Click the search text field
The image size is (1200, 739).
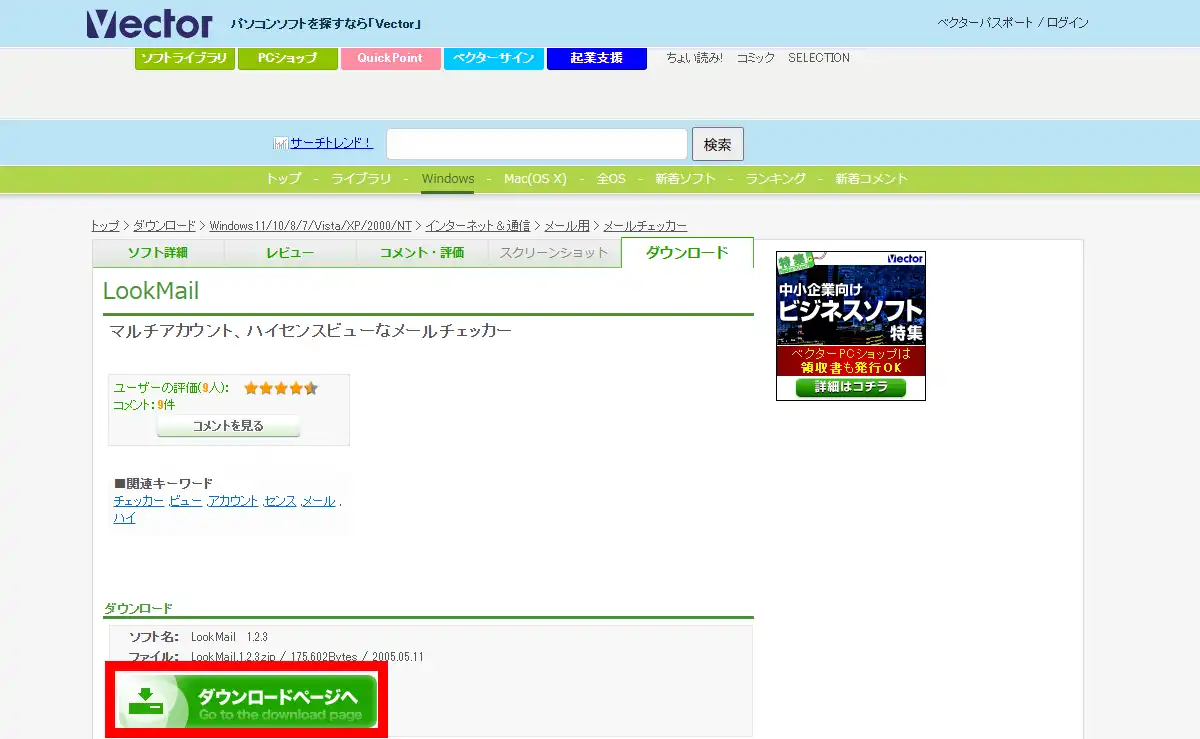[x=537, y=144]
